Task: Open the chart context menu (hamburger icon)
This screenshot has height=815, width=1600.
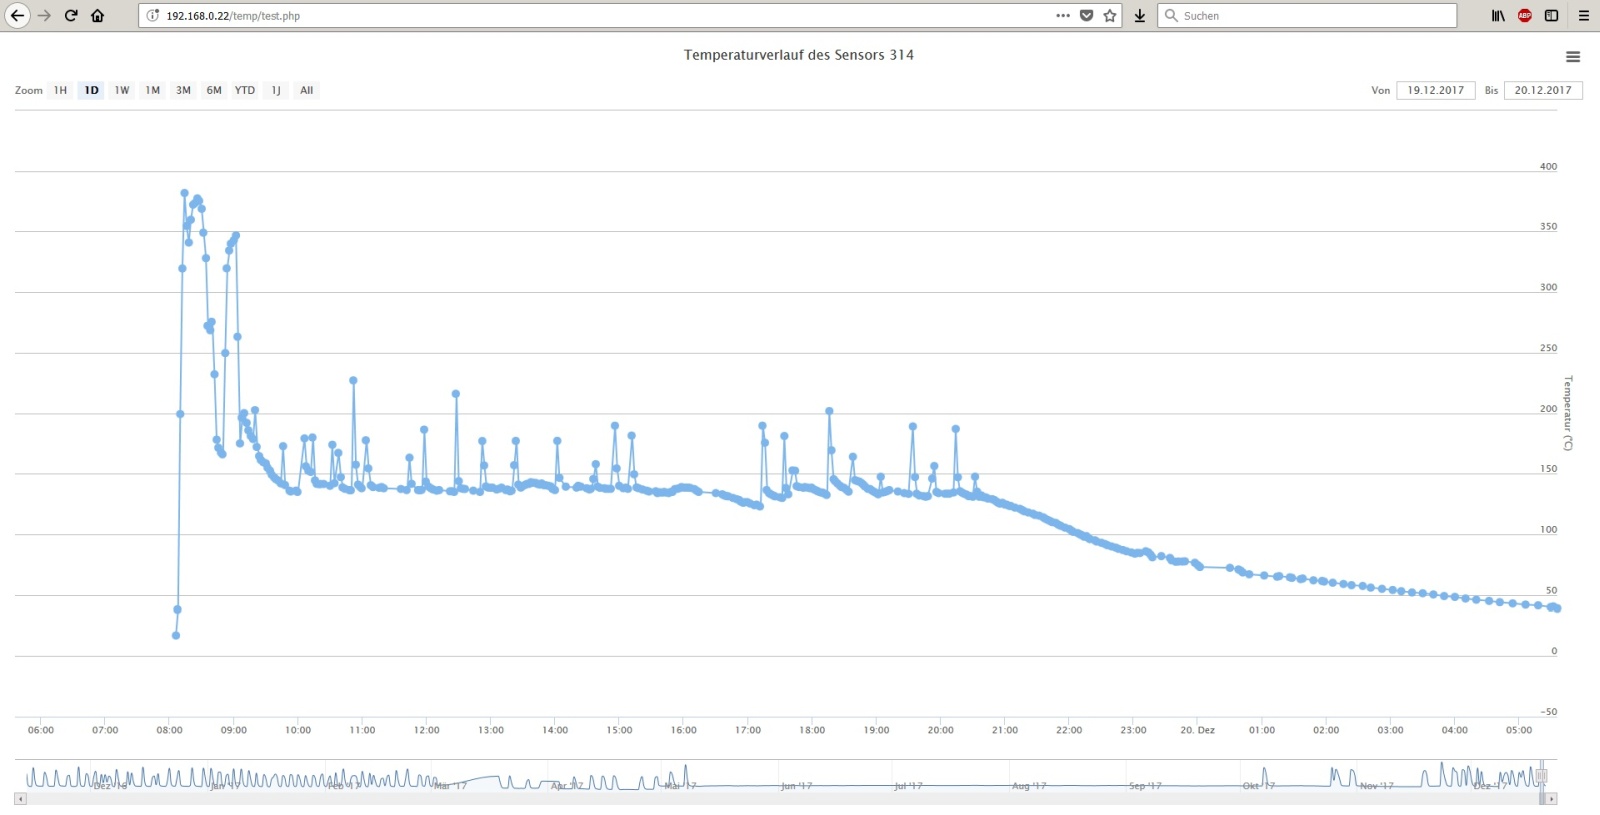Action: pyautogui.click(x=1573, y=57)
